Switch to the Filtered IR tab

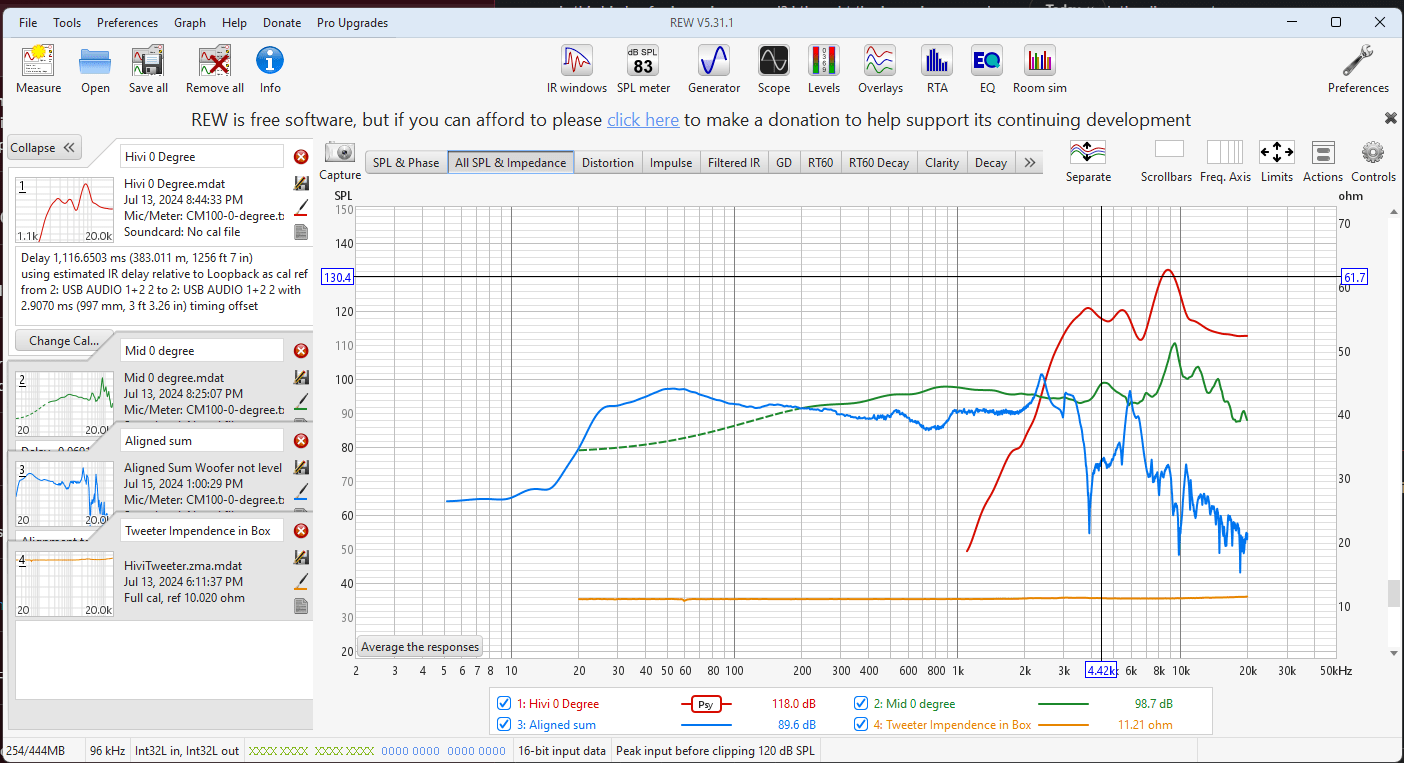(x=734, y=162)
